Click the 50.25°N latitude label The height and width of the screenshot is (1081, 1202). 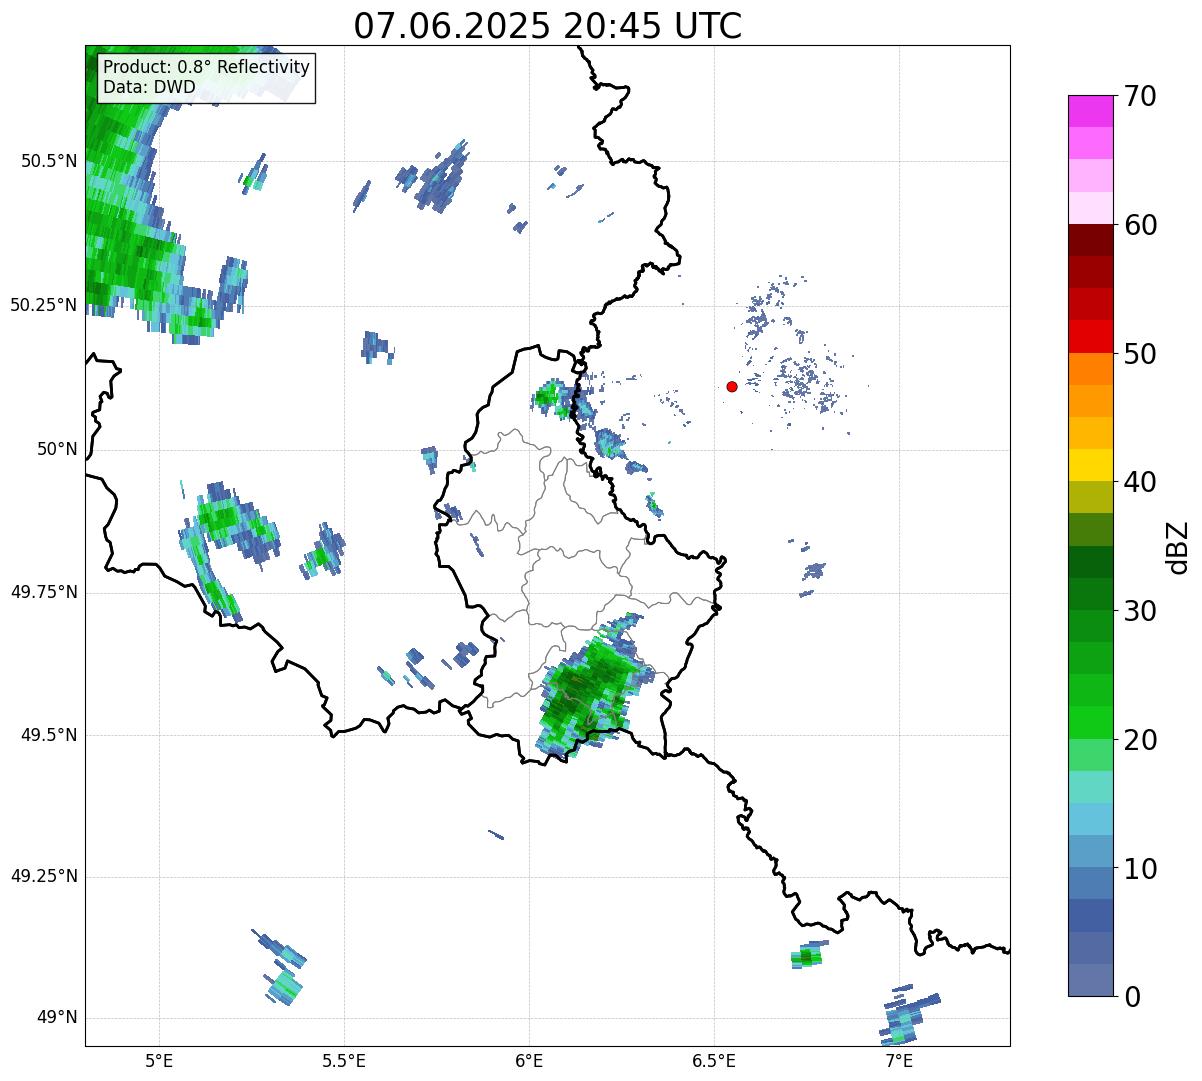click(43, 305)
